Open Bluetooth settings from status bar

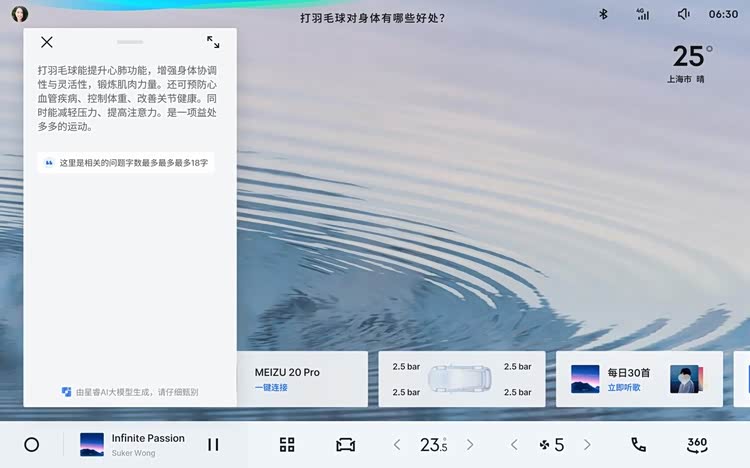pyautogui.click(x=603, y=14)
